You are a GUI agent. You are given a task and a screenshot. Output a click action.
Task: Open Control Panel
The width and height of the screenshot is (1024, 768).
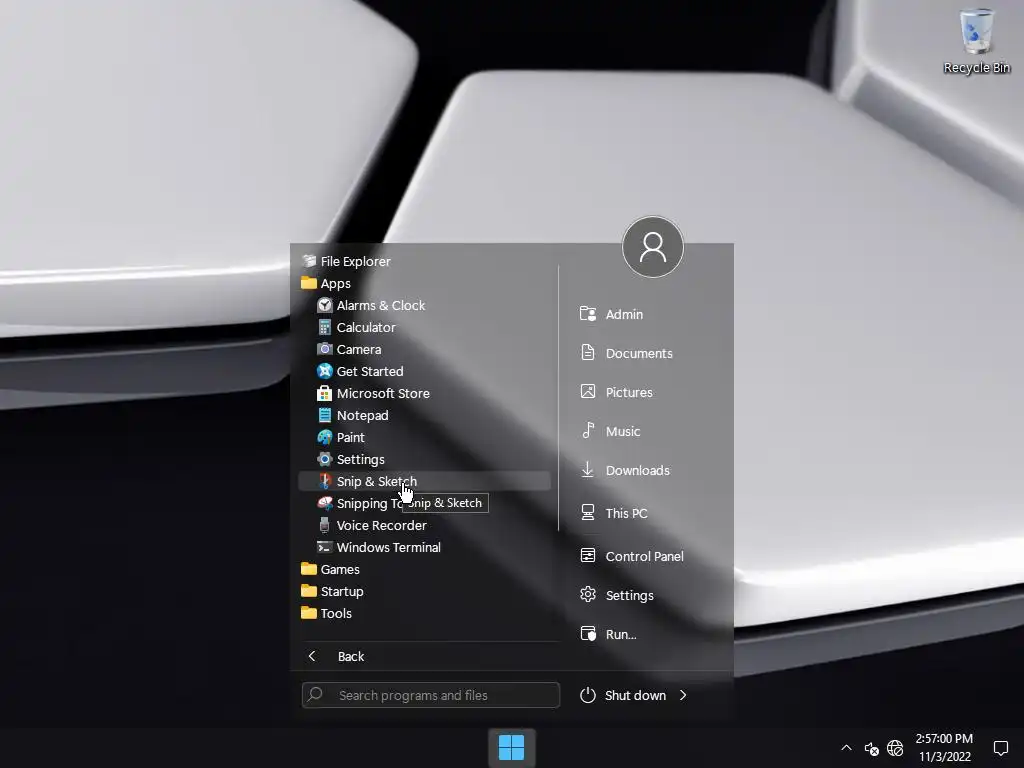point(632,556)
